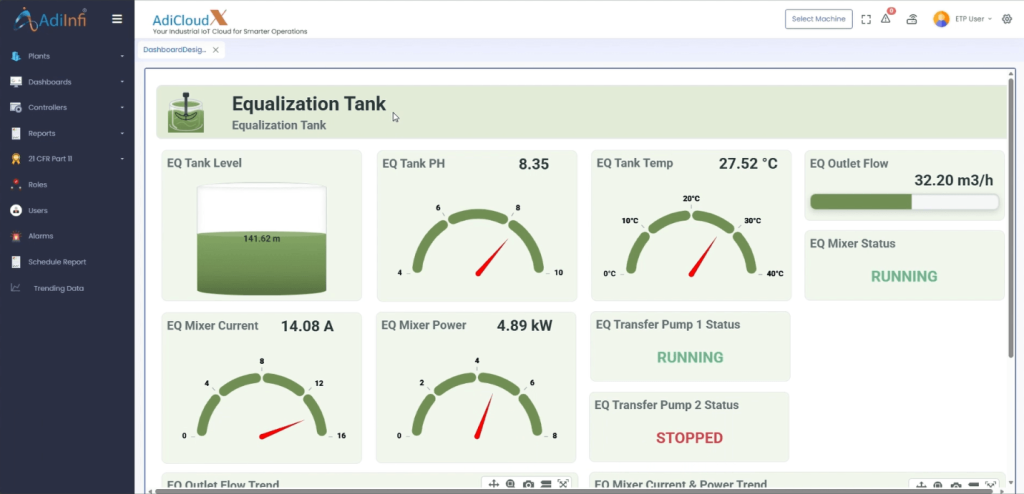Click the 4.89 kW power value

pyautogui.click(x=524, y=325)
